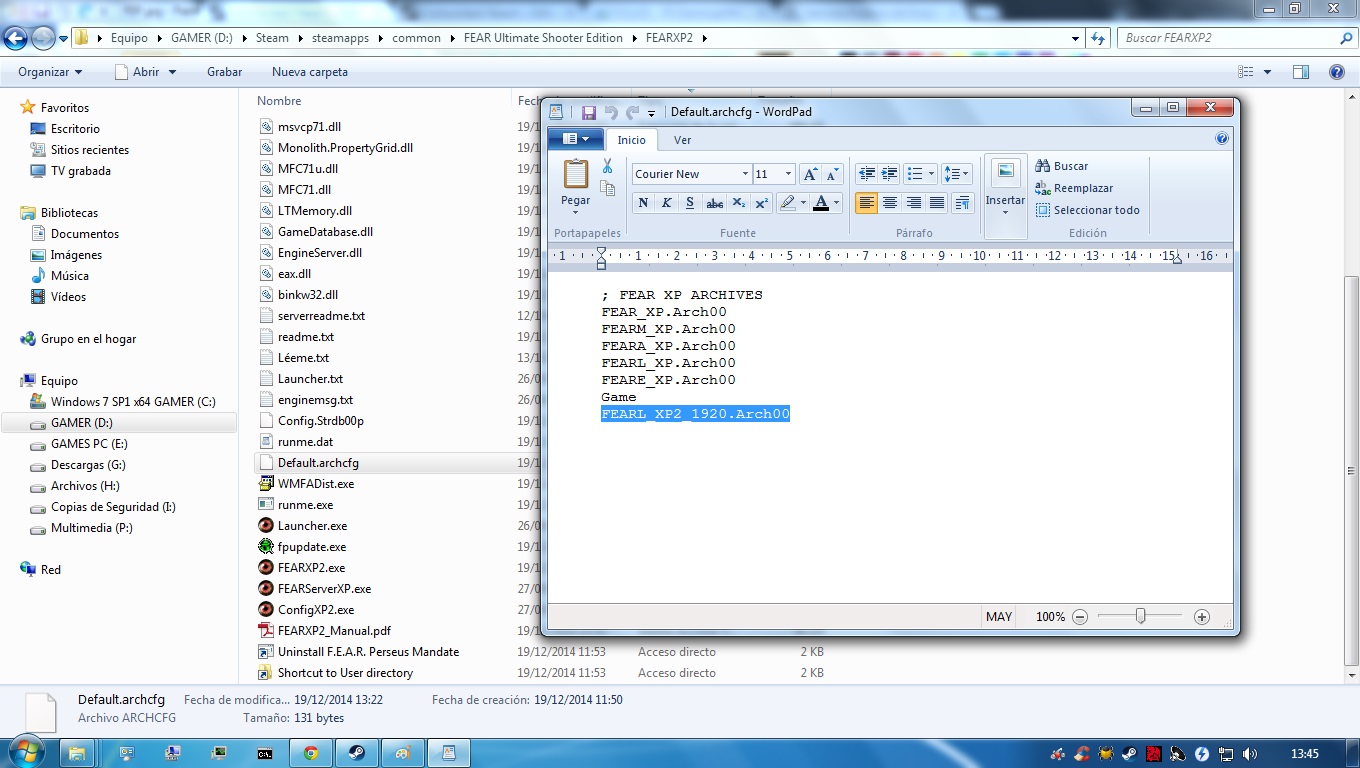Open the change view options dropdown arrow in Explorer

click(x=1268, y=72)
